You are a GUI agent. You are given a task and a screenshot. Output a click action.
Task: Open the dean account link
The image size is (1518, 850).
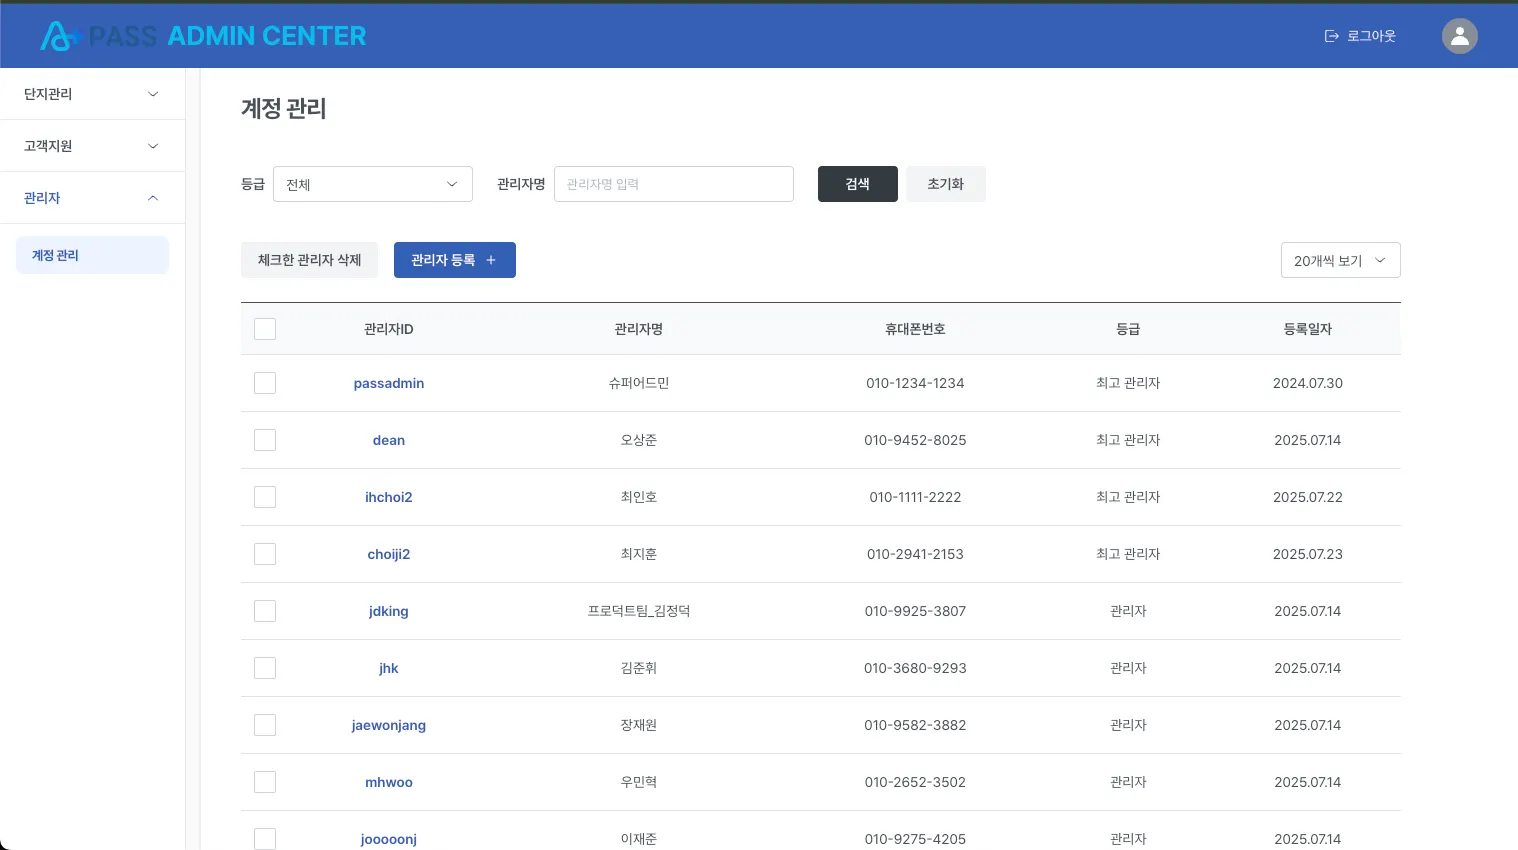[389, 440]
